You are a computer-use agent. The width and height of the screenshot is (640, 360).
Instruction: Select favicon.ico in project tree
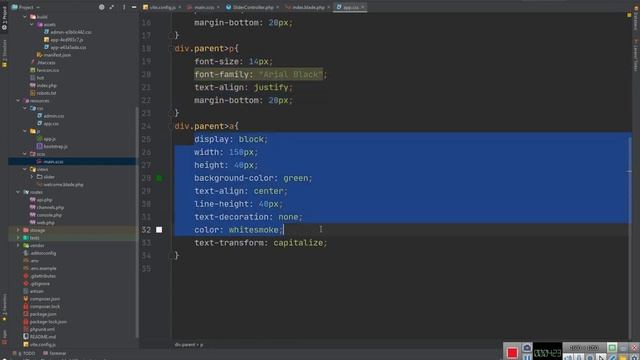coord(44,70)
